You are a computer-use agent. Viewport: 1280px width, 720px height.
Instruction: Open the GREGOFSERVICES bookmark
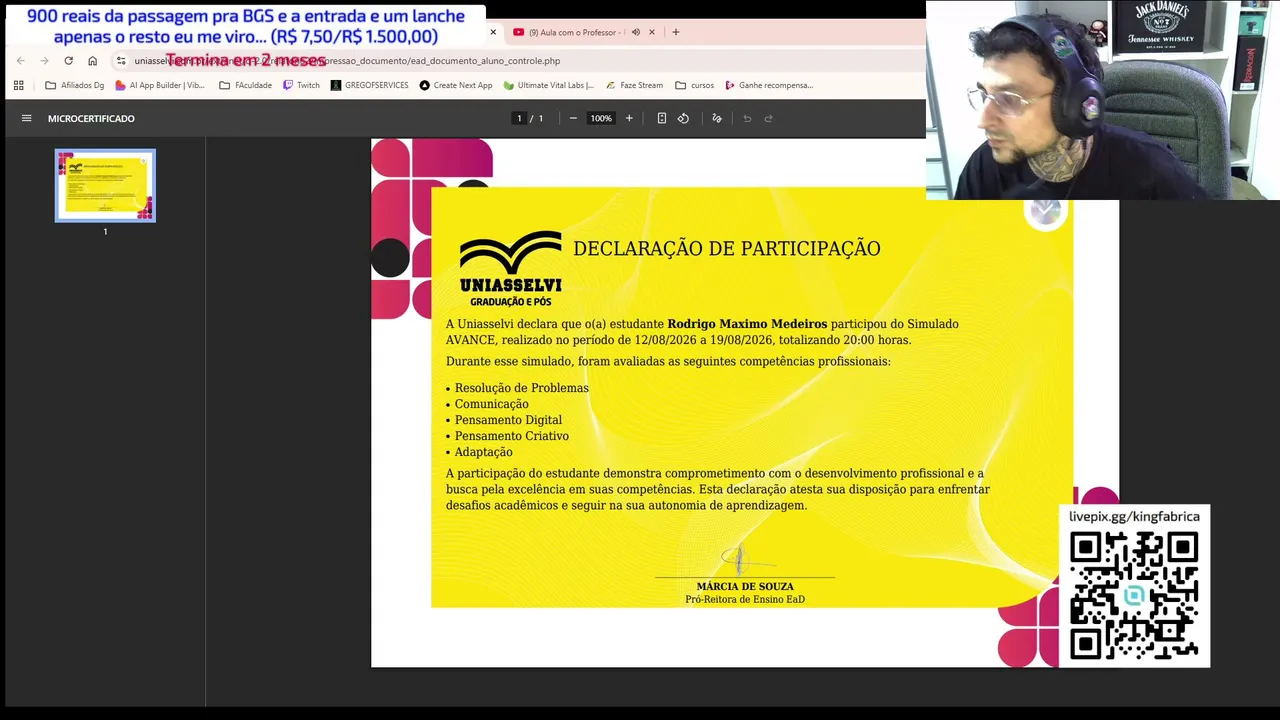(370, 85)
